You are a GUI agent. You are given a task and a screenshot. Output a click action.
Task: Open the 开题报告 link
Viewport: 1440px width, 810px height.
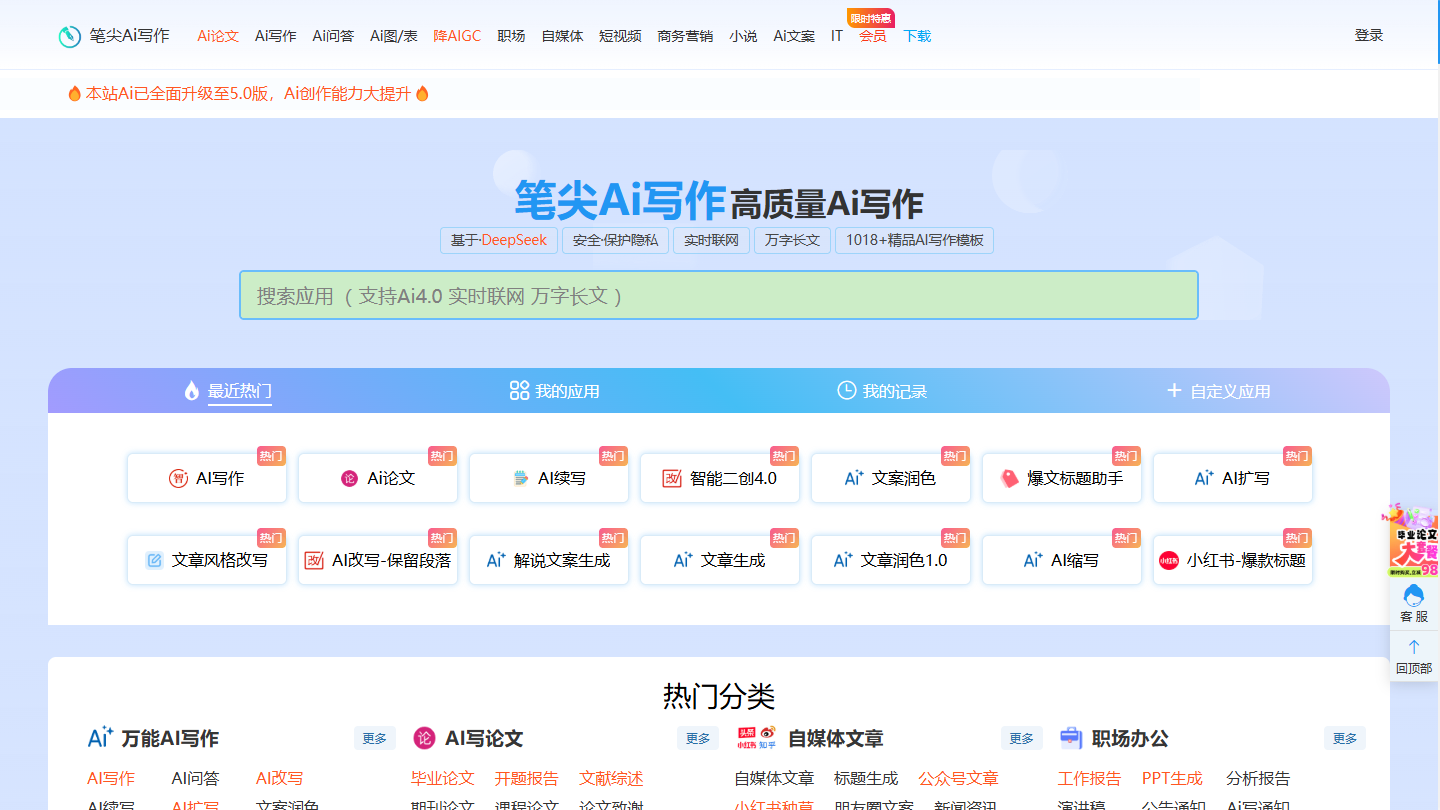(526, 778)
